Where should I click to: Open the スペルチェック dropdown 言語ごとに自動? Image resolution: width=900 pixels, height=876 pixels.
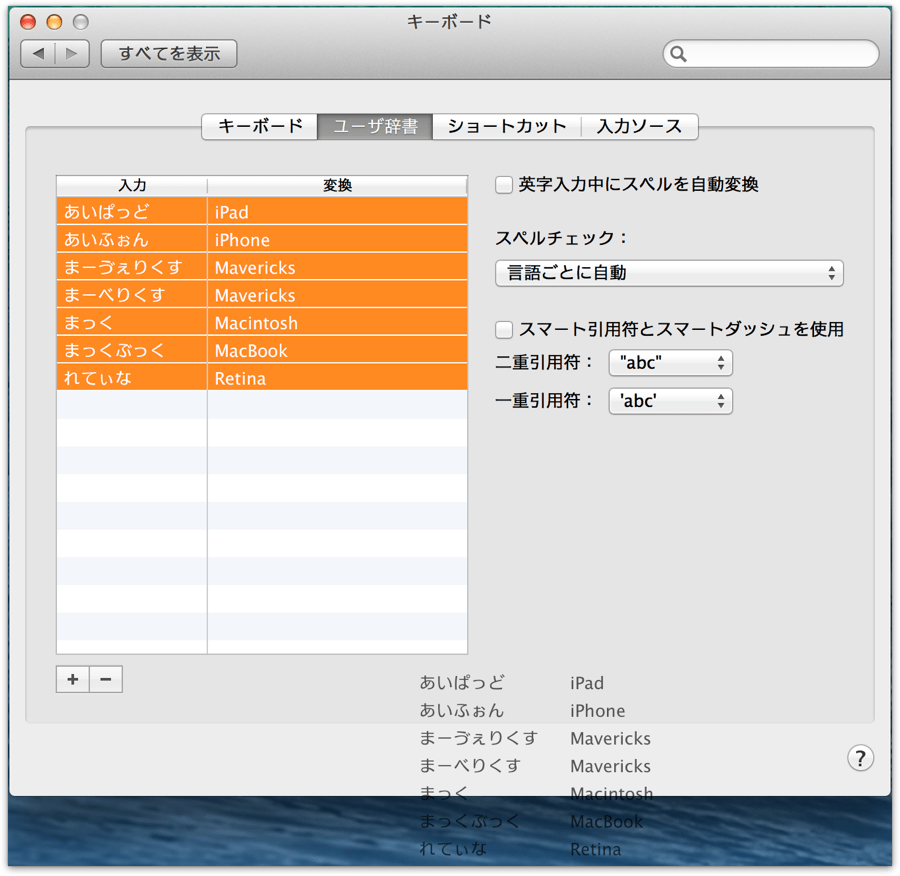[669, 273]
